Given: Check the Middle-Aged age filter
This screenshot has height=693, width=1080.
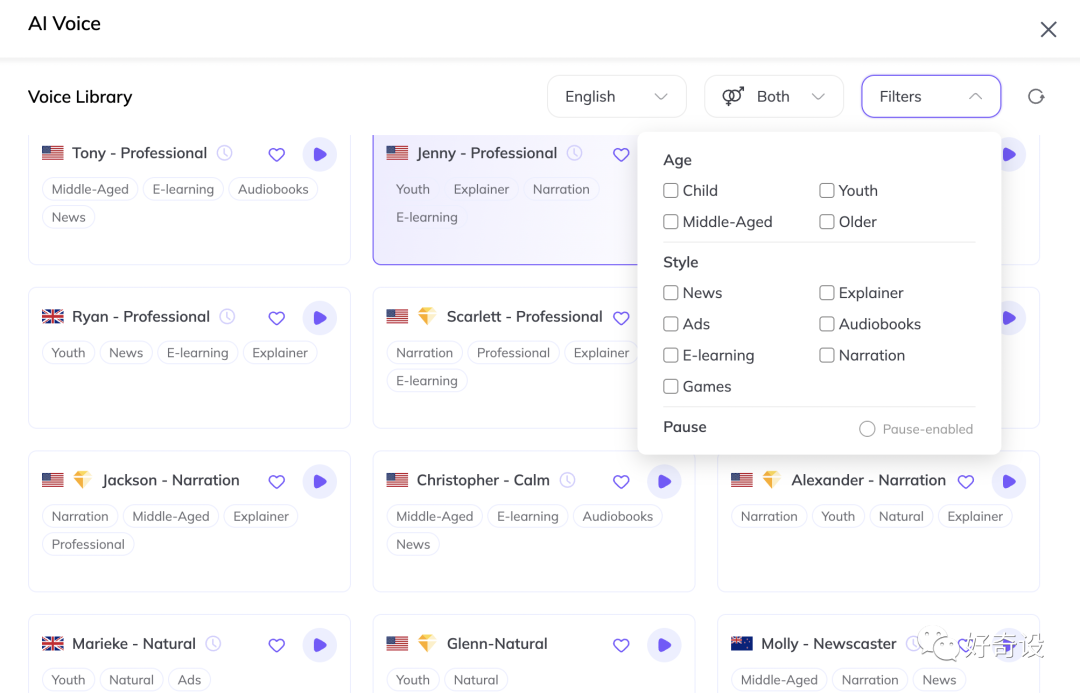Looking at the screenshot, I should (x=670, y=222).
